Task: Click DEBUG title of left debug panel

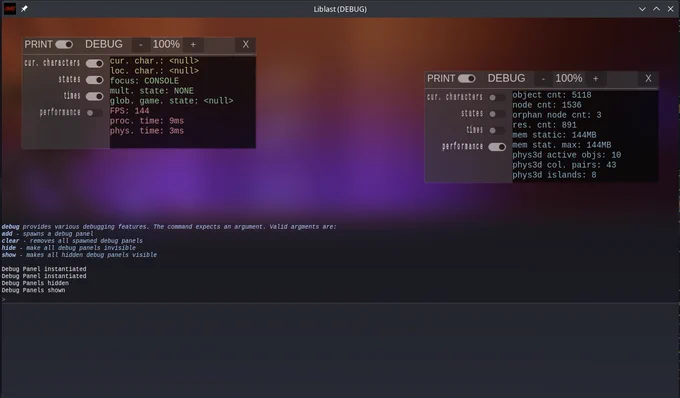Action: [104, 44]
